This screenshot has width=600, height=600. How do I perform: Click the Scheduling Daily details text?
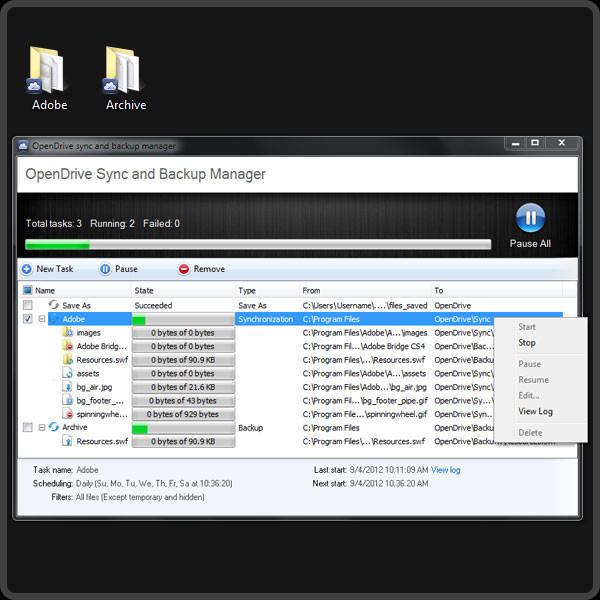coord(154,484)
